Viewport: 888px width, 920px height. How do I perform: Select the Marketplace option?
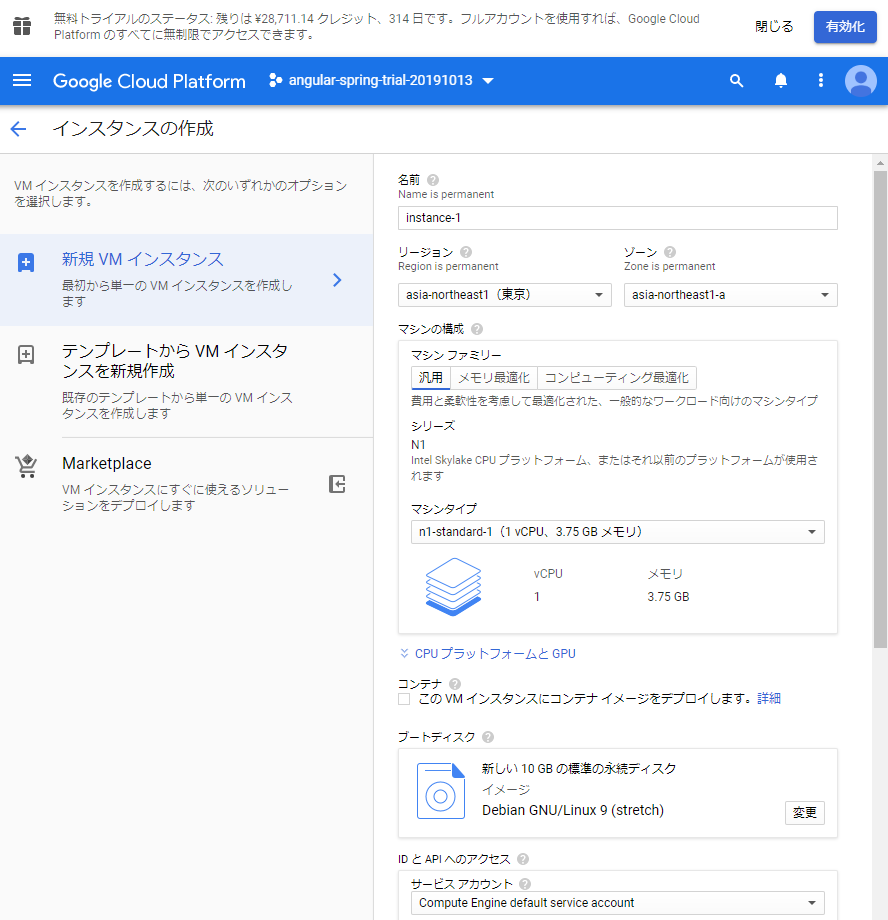point(187,483)
